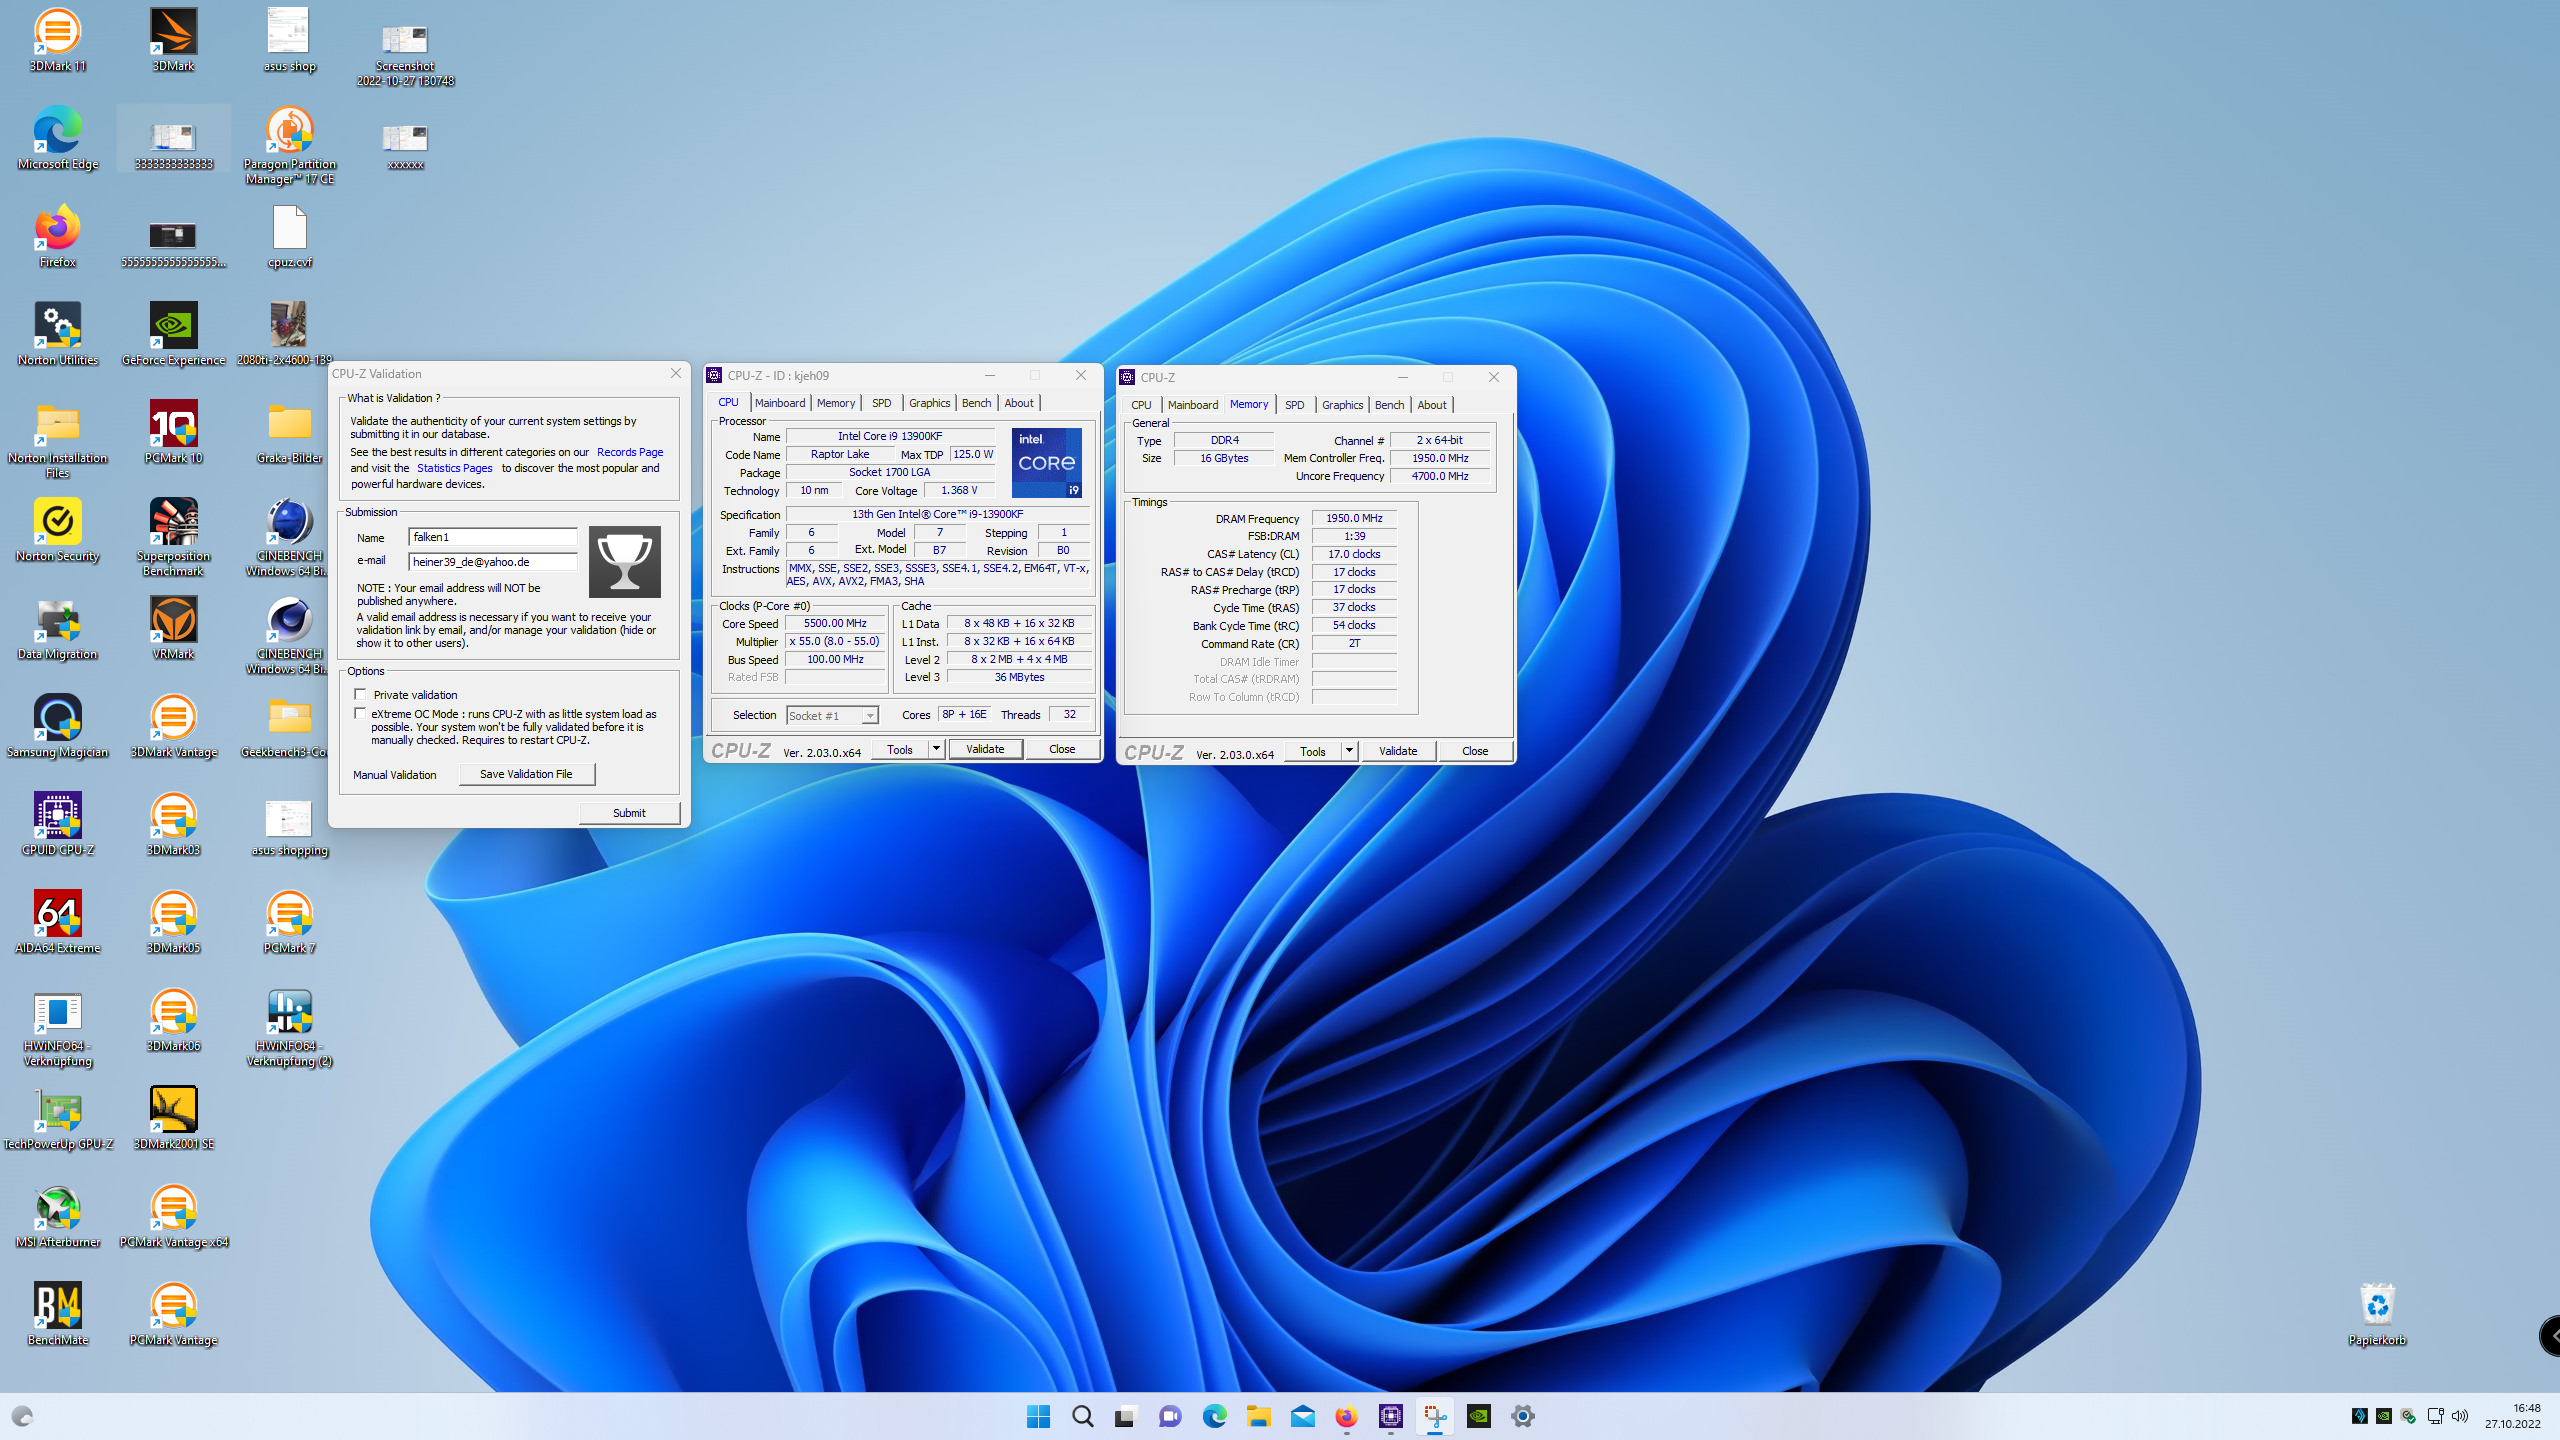2560x1440 pixels.
Task: Open SPD tab in right CPU-Z window
Action: tap(1294, 405)
